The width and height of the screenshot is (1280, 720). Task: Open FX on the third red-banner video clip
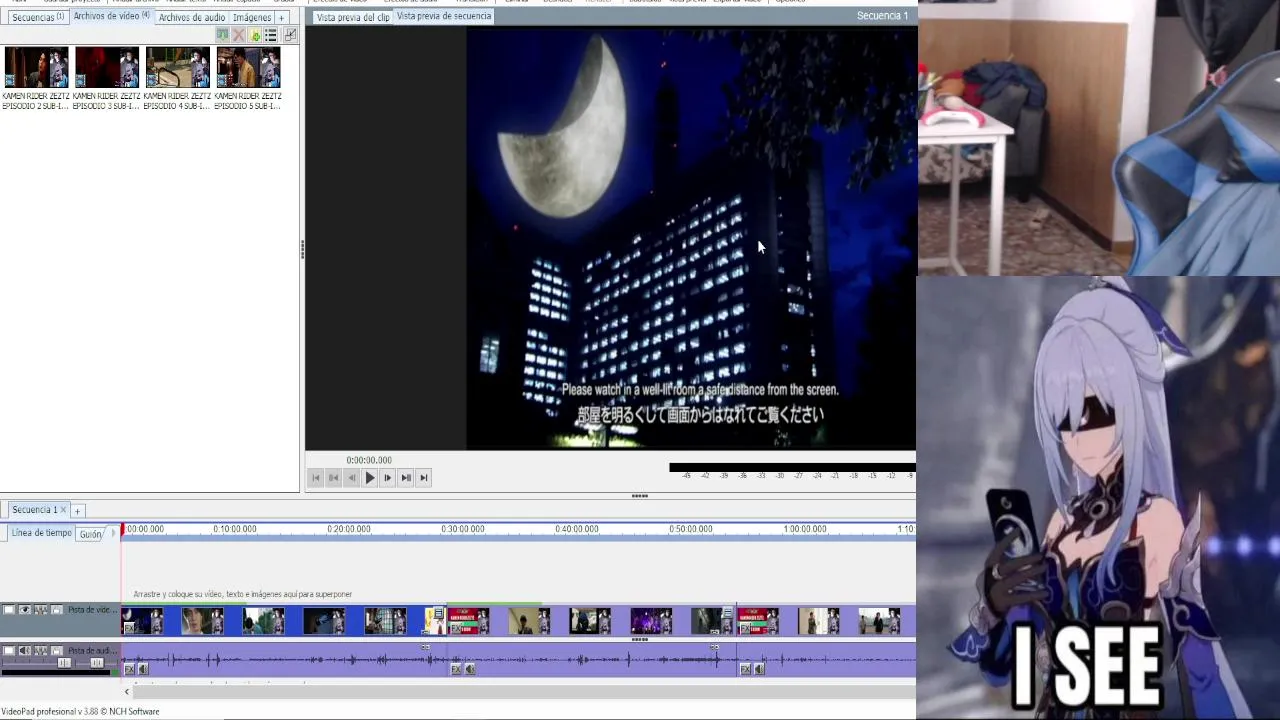click(745, 628)
